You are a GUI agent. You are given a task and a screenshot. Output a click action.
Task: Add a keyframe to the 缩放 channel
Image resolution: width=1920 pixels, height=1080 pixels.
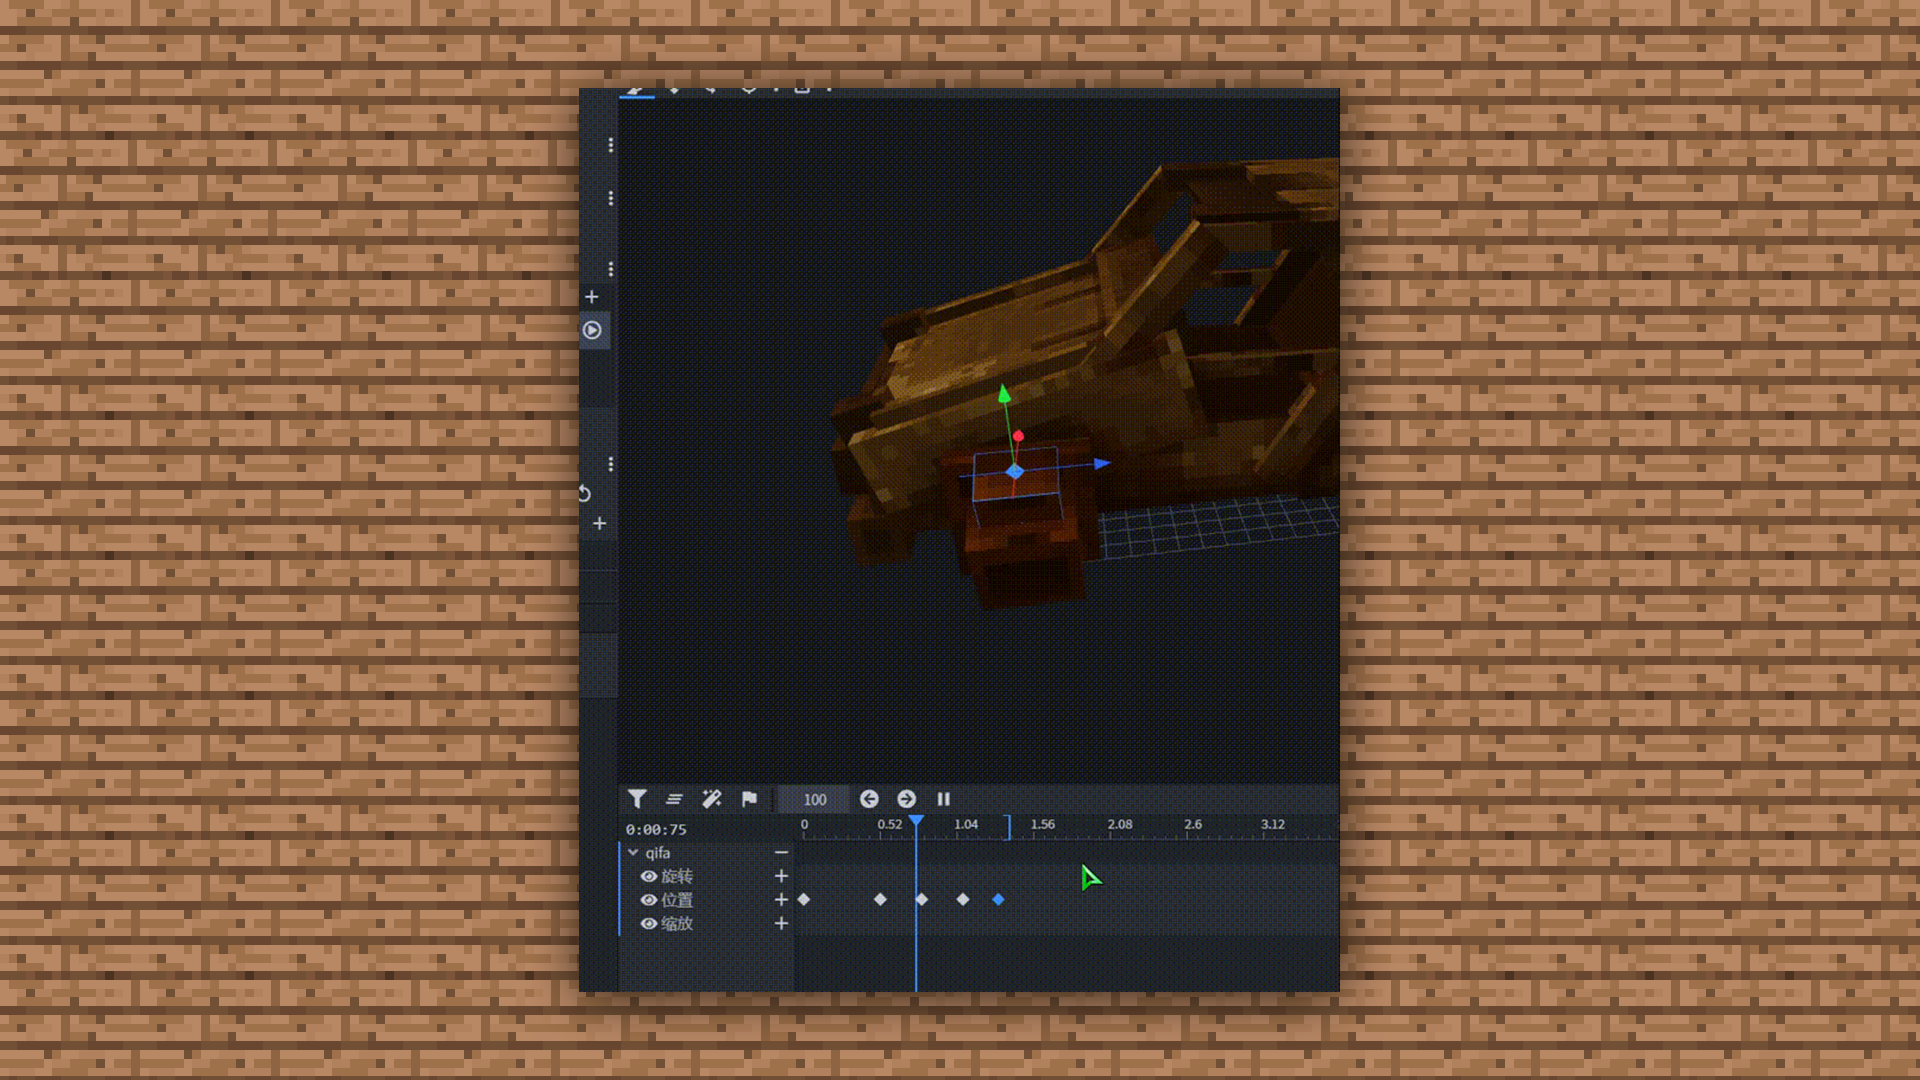click(781, 924)
